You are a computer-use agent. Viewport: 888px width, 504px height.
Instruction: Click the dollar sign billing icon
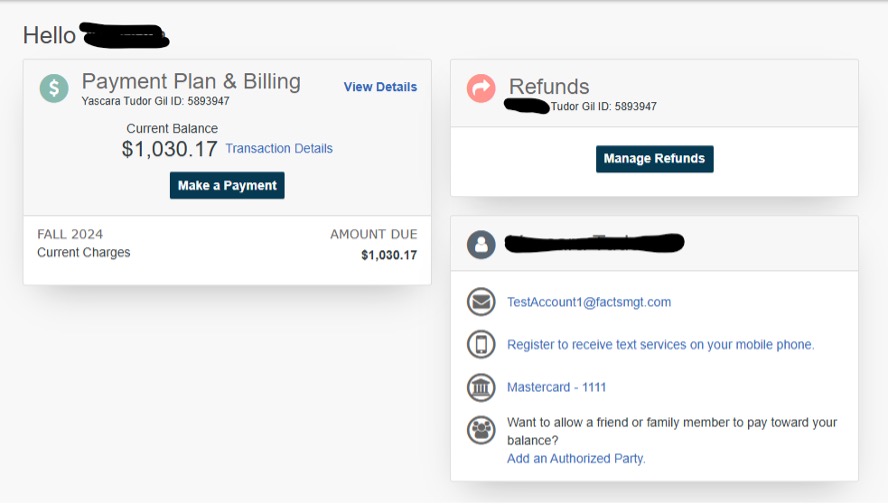tap(54, 88)
